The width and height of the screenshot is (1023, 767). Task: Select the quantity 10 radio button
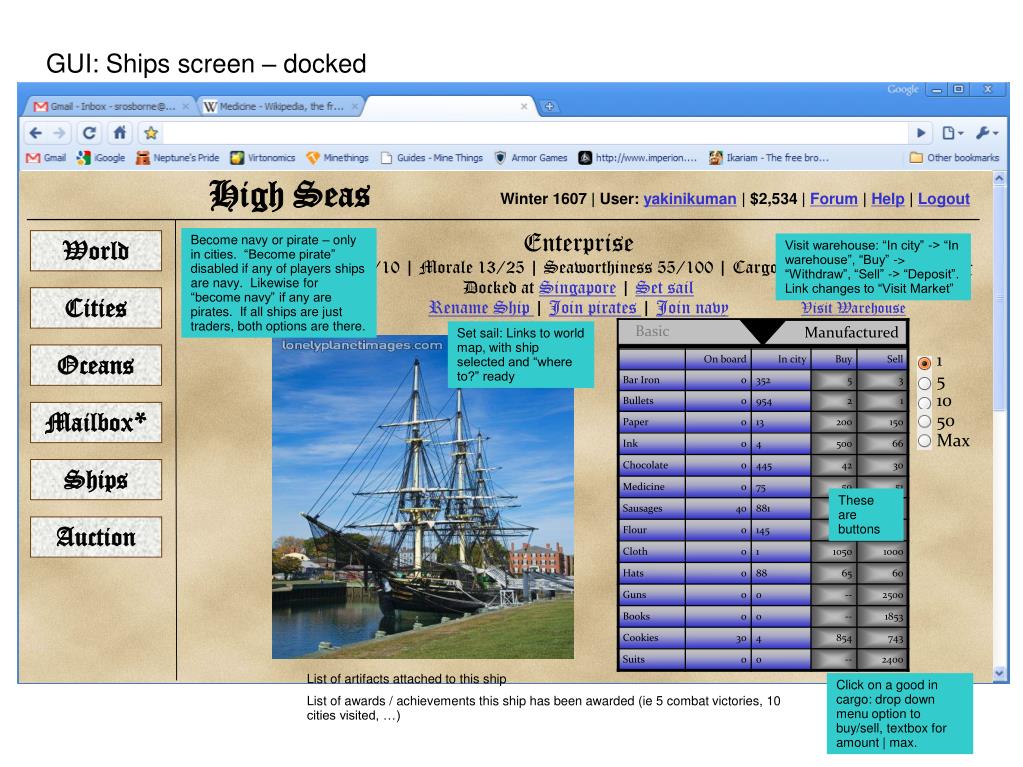pos(924,402)
